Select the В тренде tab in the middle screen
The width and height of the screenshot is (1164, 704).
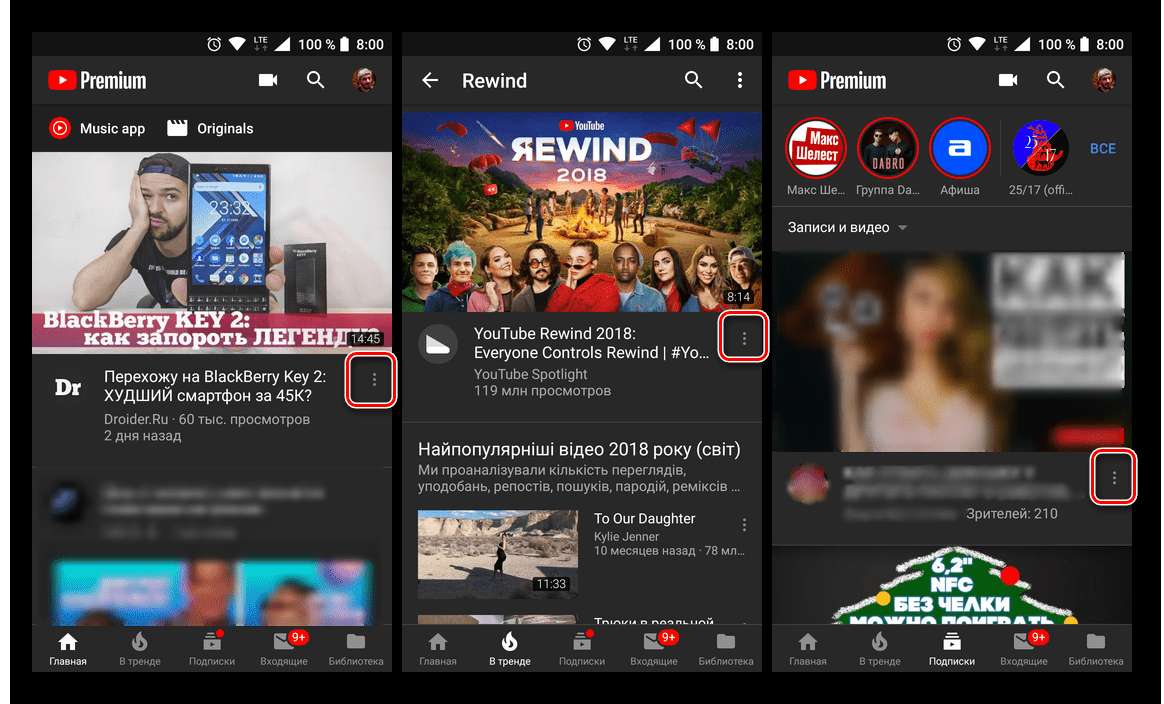click(x=509, y=648)
